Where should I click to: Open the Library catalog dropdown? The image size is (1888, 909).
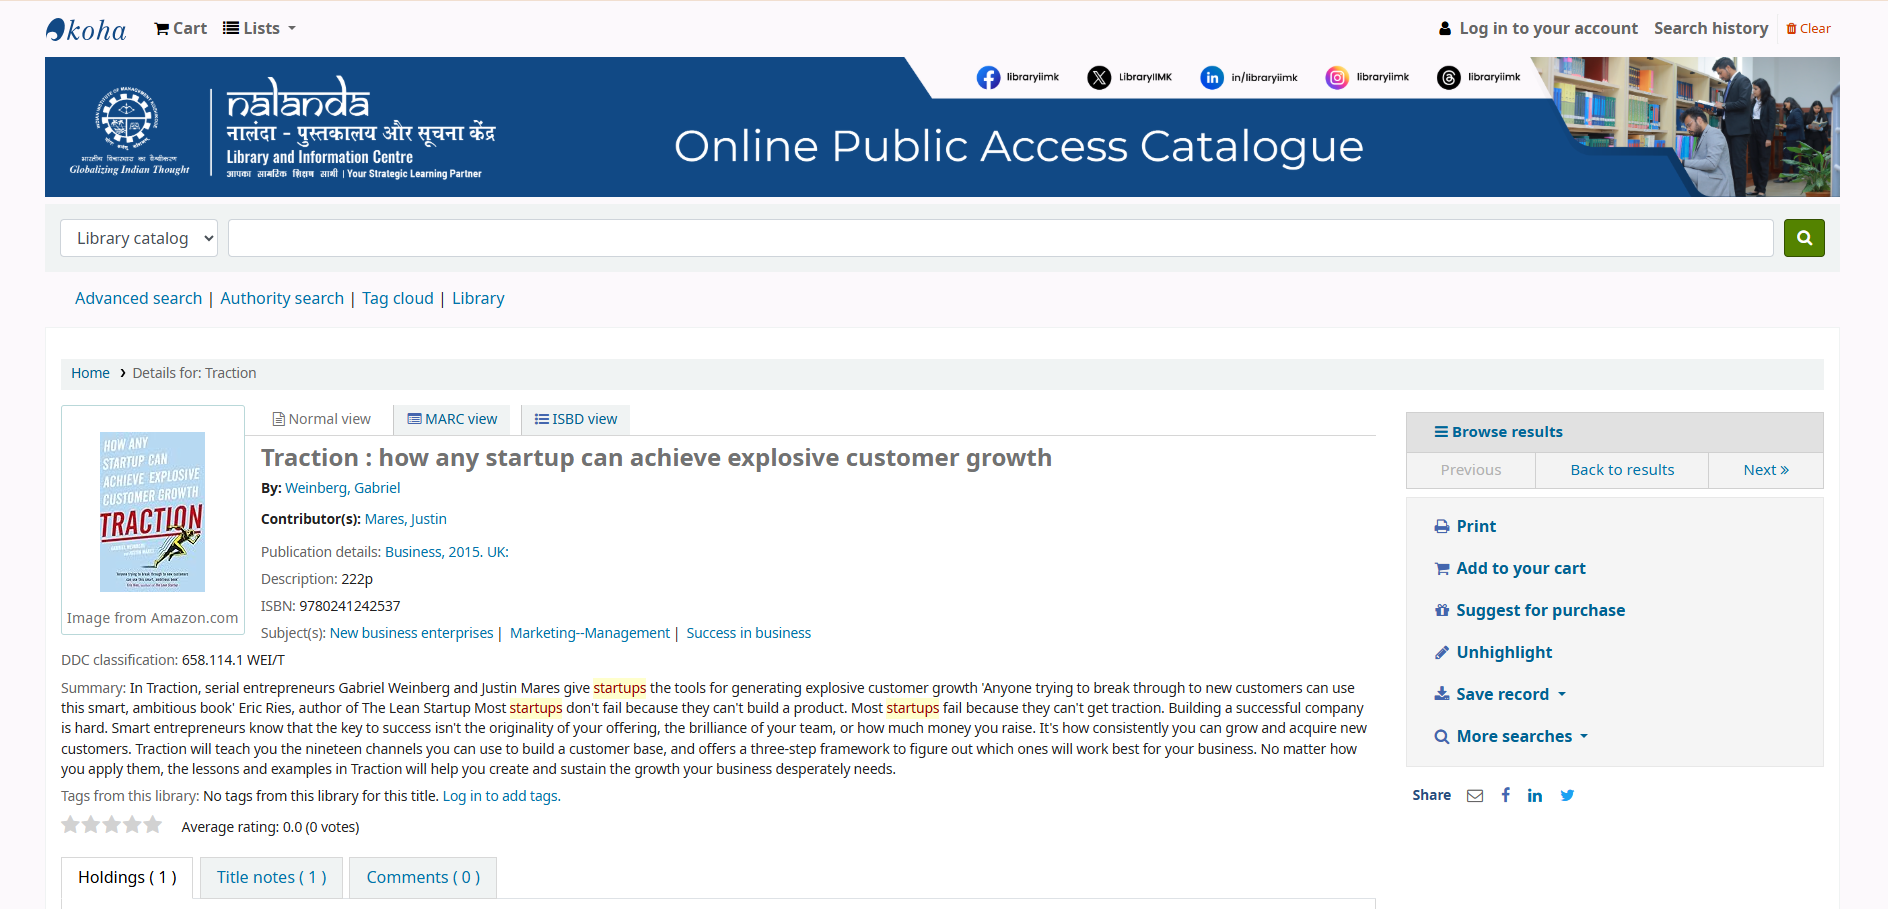[139, 238]
